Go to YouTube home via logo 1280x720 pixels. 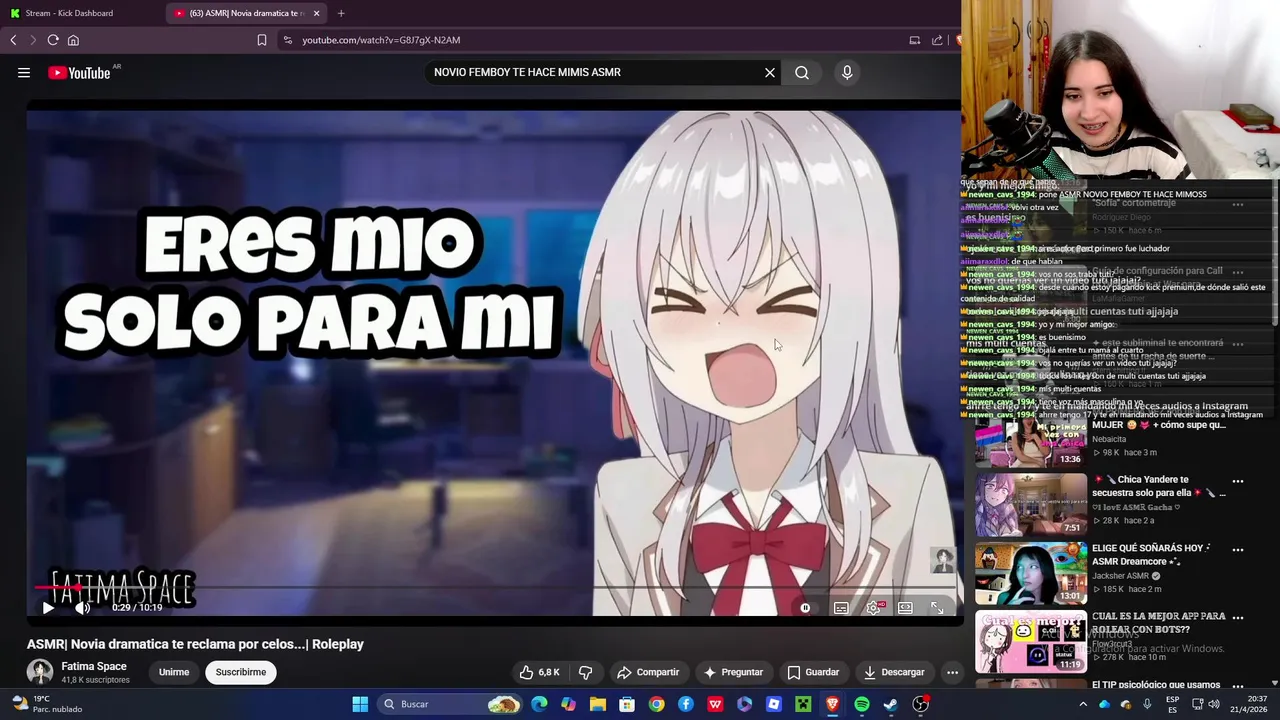coord(79,72)
